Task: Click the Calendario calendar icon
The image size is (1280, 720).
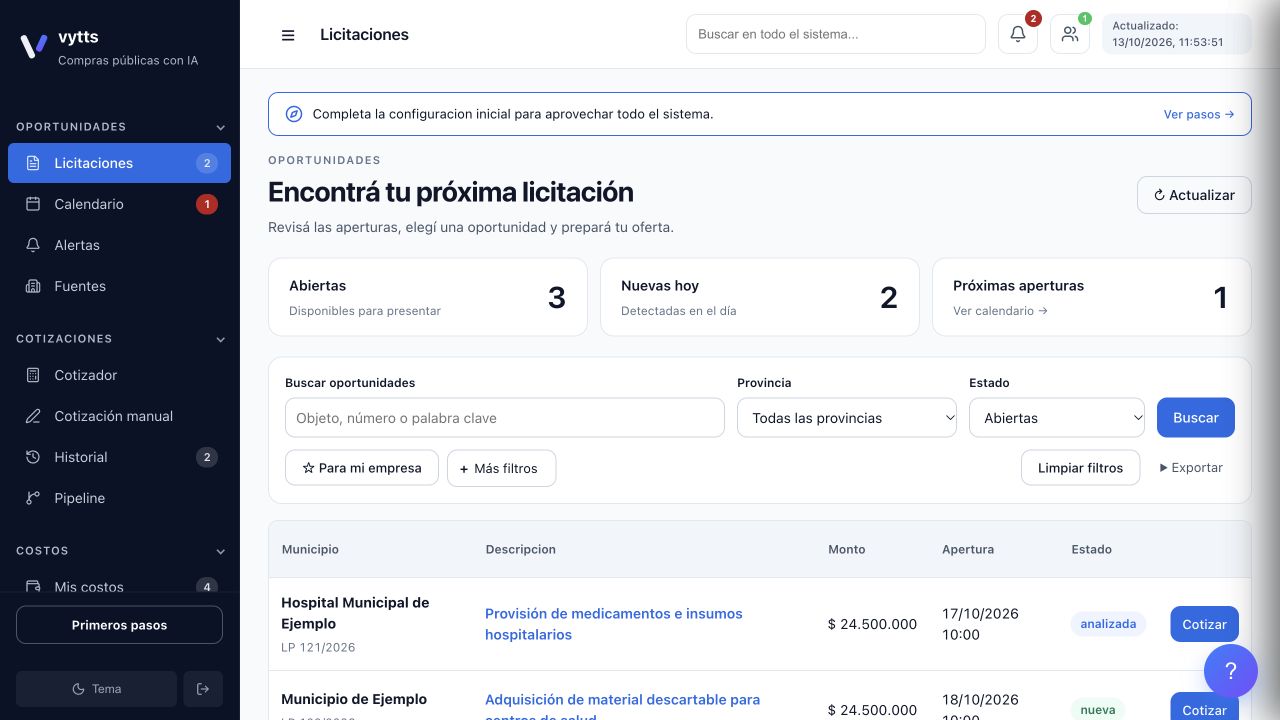Action: [x=33, y=204]
